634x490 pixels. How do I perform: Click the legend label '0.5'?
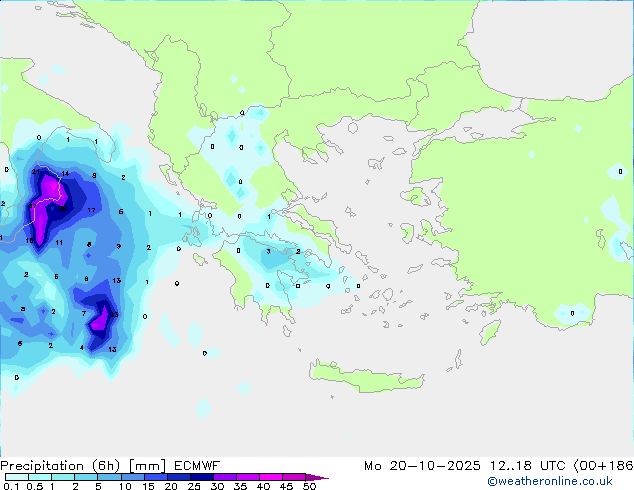coord(35,486)
